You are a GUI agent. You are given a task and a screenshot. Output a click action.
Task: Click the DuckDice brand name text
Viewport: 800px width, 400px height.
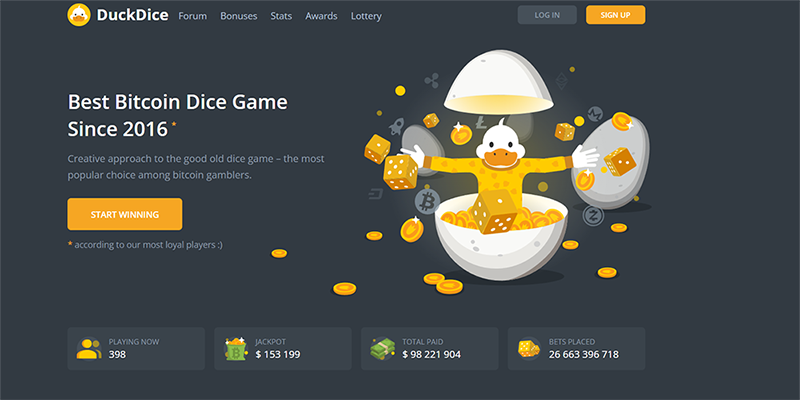click(x=132, y=15)
